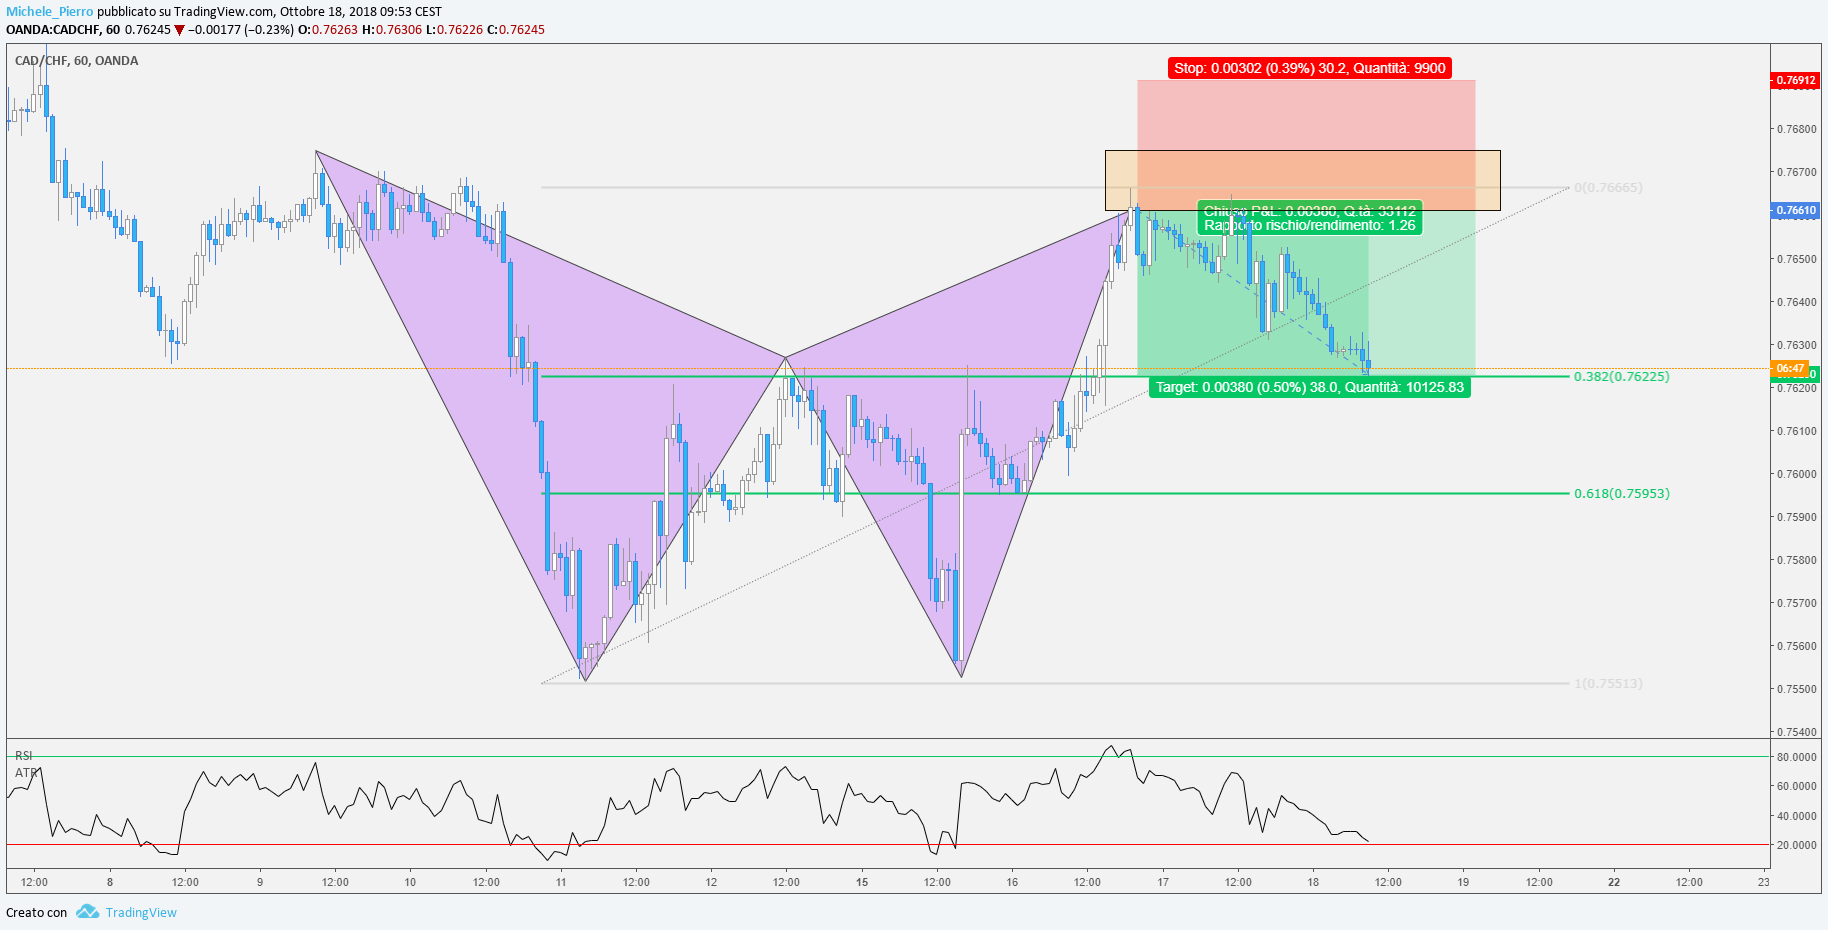
Task: Select the green Target label of the short position
Action: [1310, 387]
